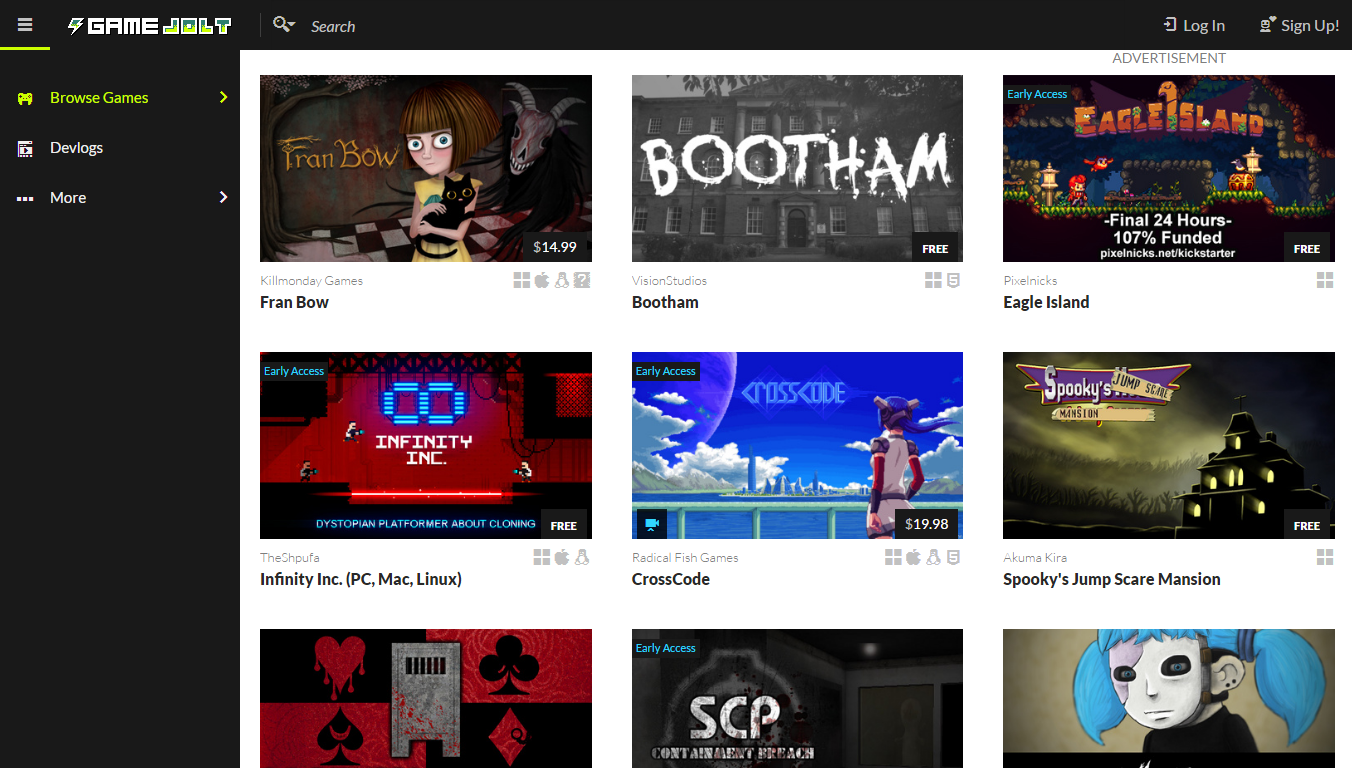
Task: Click the Windows icon for Fran Bow
Action: click(x=522, y=280)
